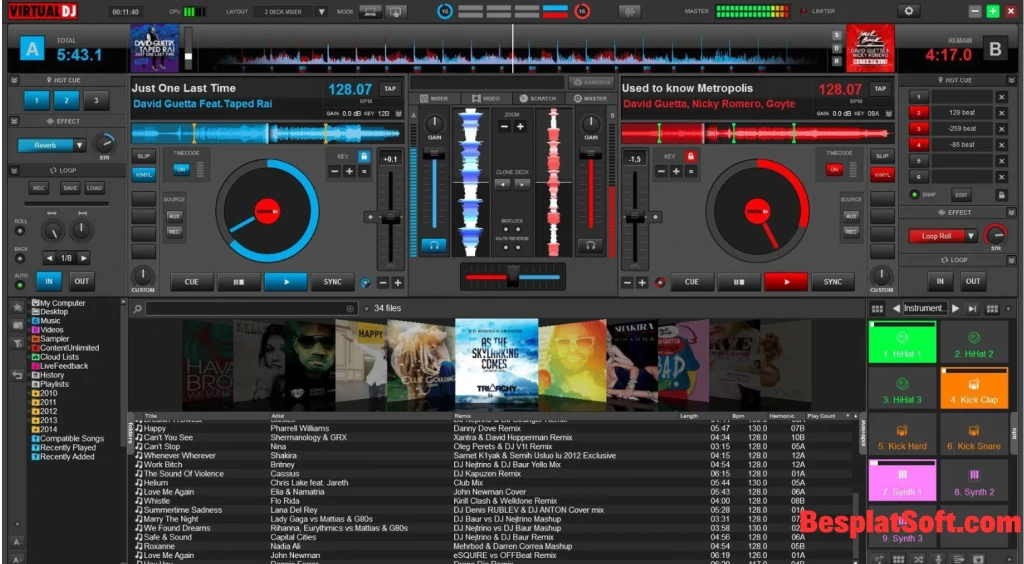Screen dimensions: 1024x564
Task: Click the deck A loop SAVE button
Action: (x=70, y=188)
